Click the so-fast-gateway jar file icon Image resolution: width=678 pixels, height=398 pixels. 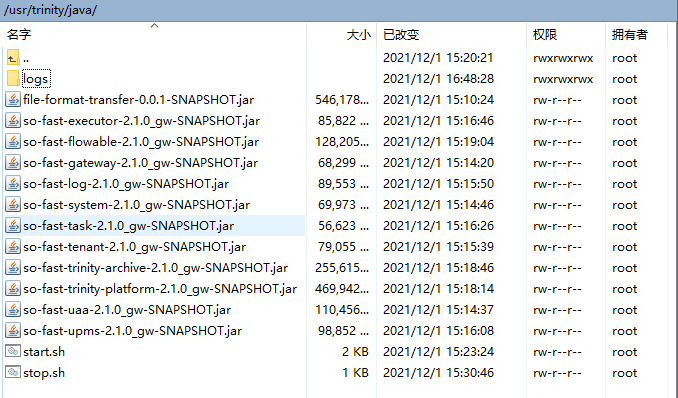click(13, 163)
